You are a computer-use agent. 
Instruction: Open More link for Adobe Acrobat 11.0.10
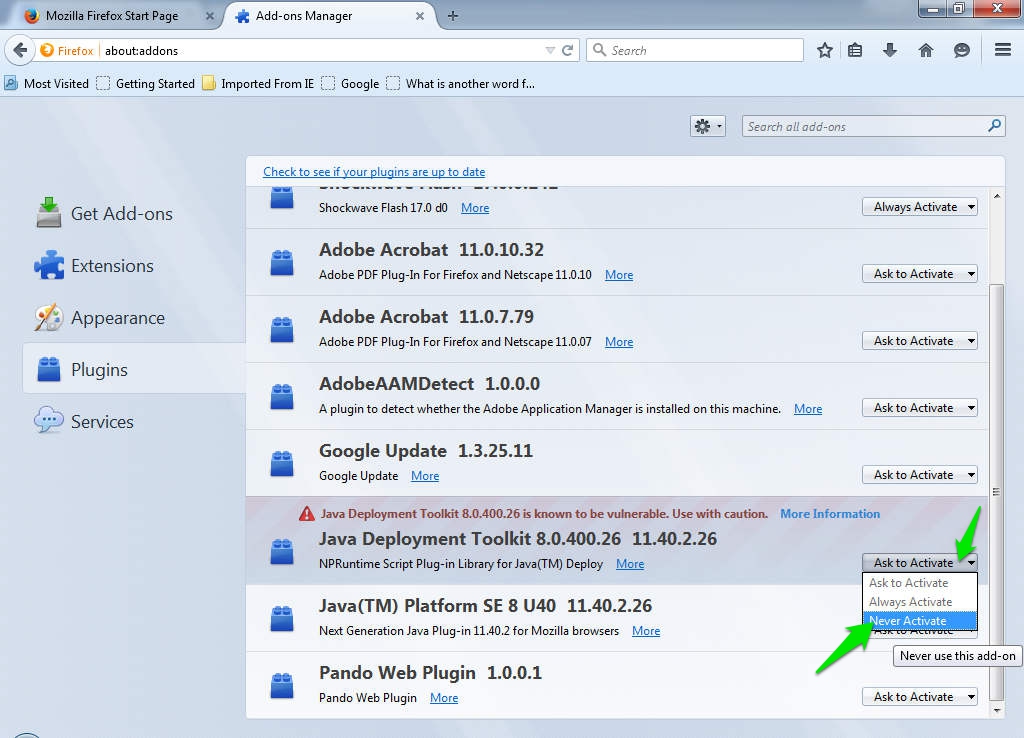[x=618, y=275]
